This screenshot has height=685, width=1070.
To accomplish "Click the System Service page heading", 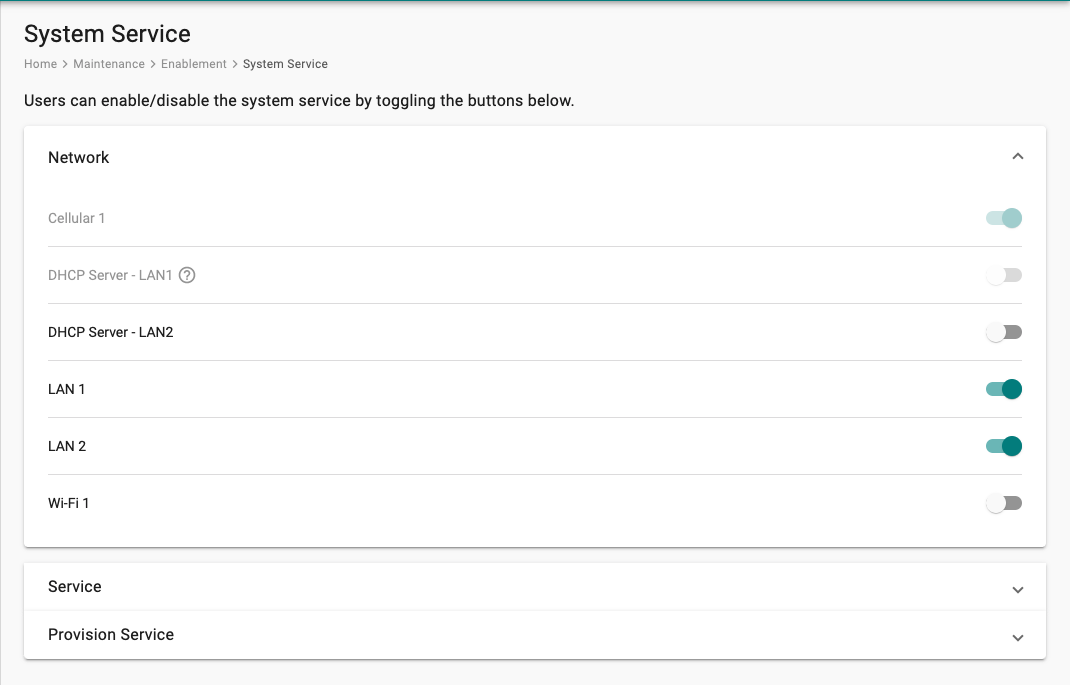I will point(107,34).
